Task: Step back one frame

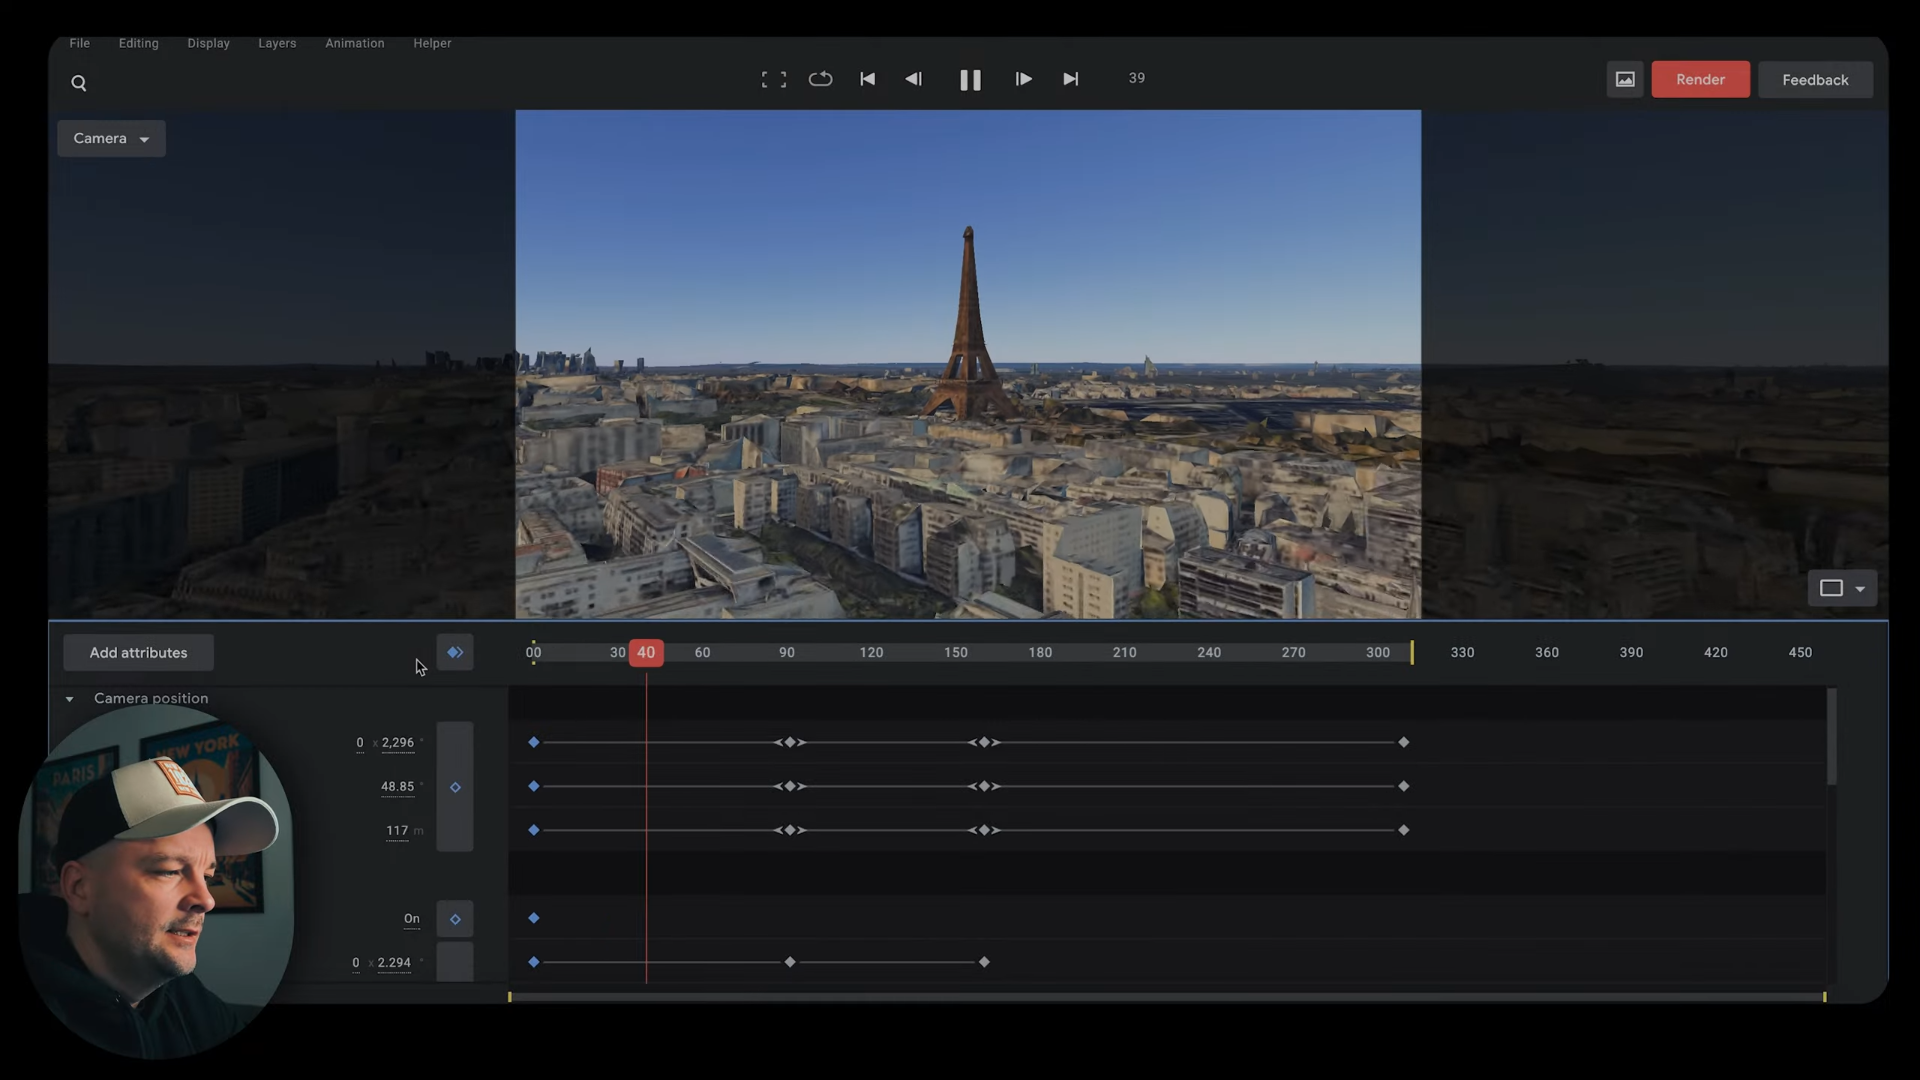Action: click(913, 79)
